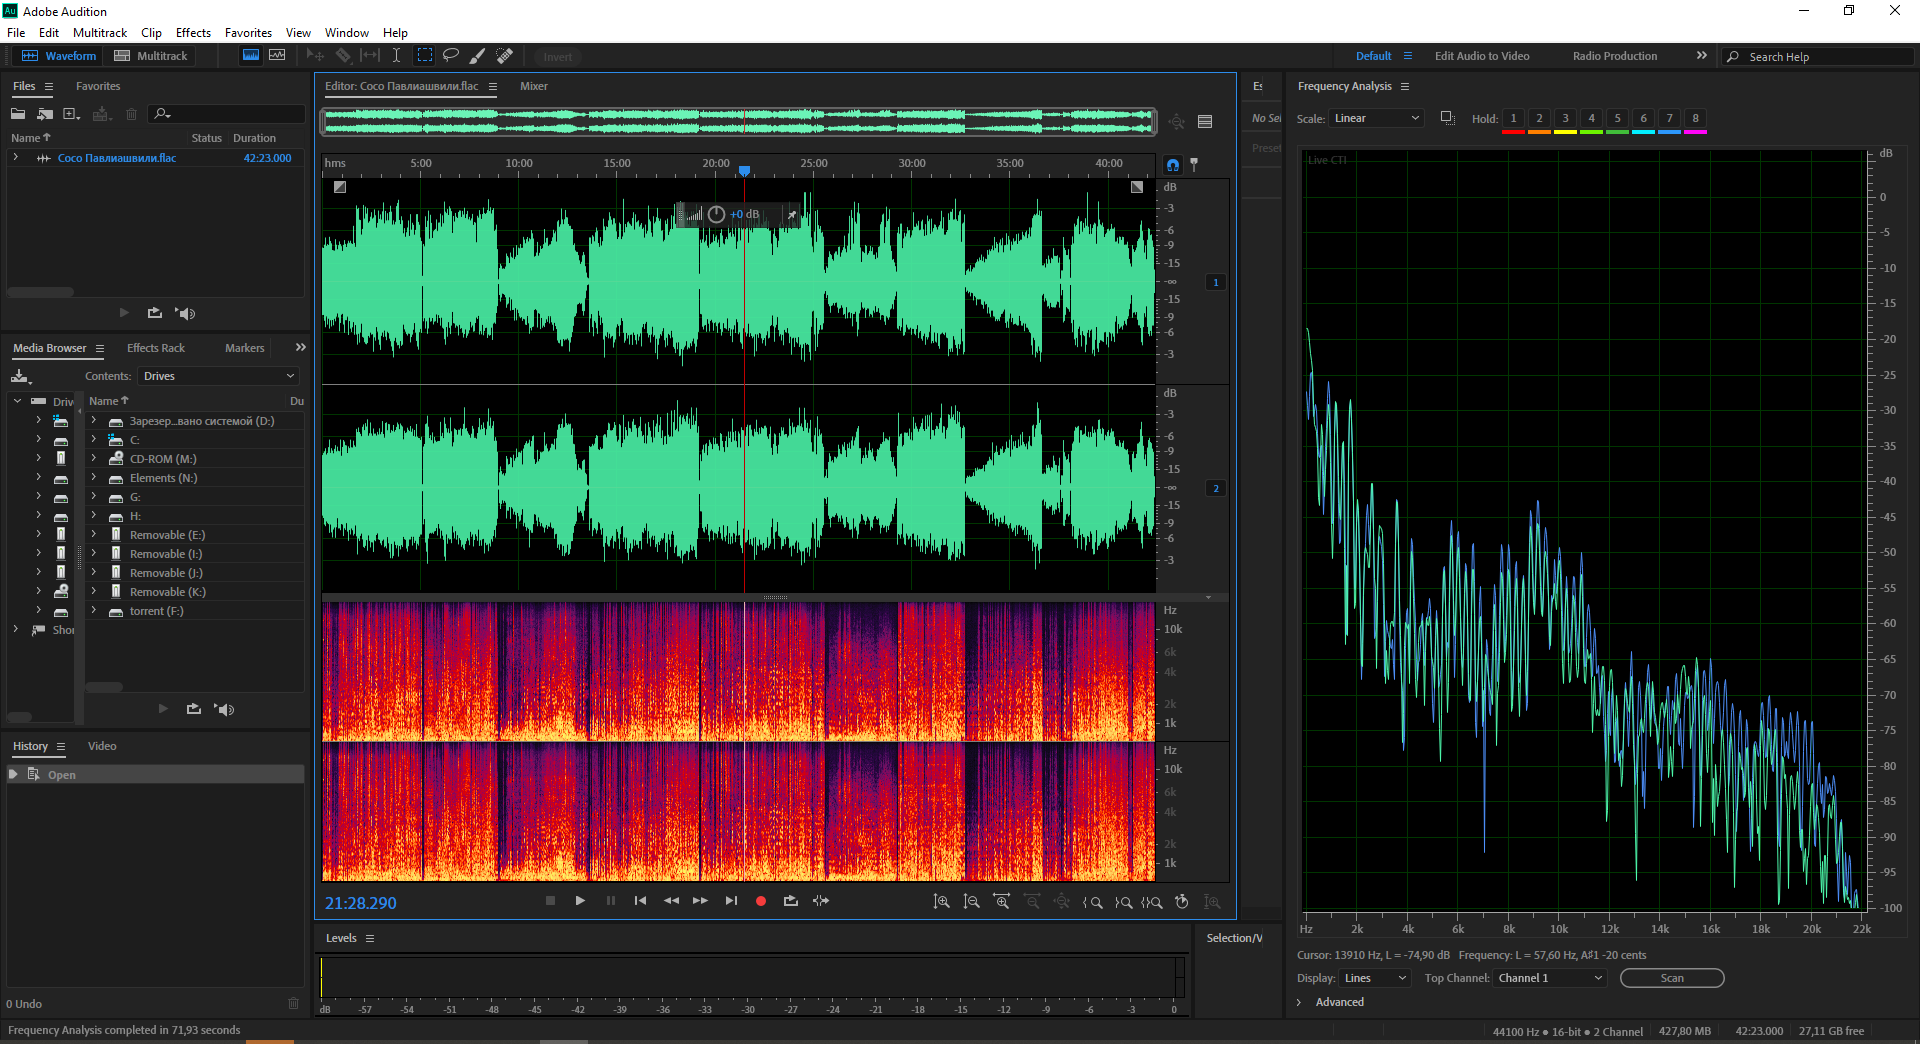The height and width of the screenshot is (1044, 1920).
Task: Open the Scale Linear dropdown
Action: [1376, 119]
